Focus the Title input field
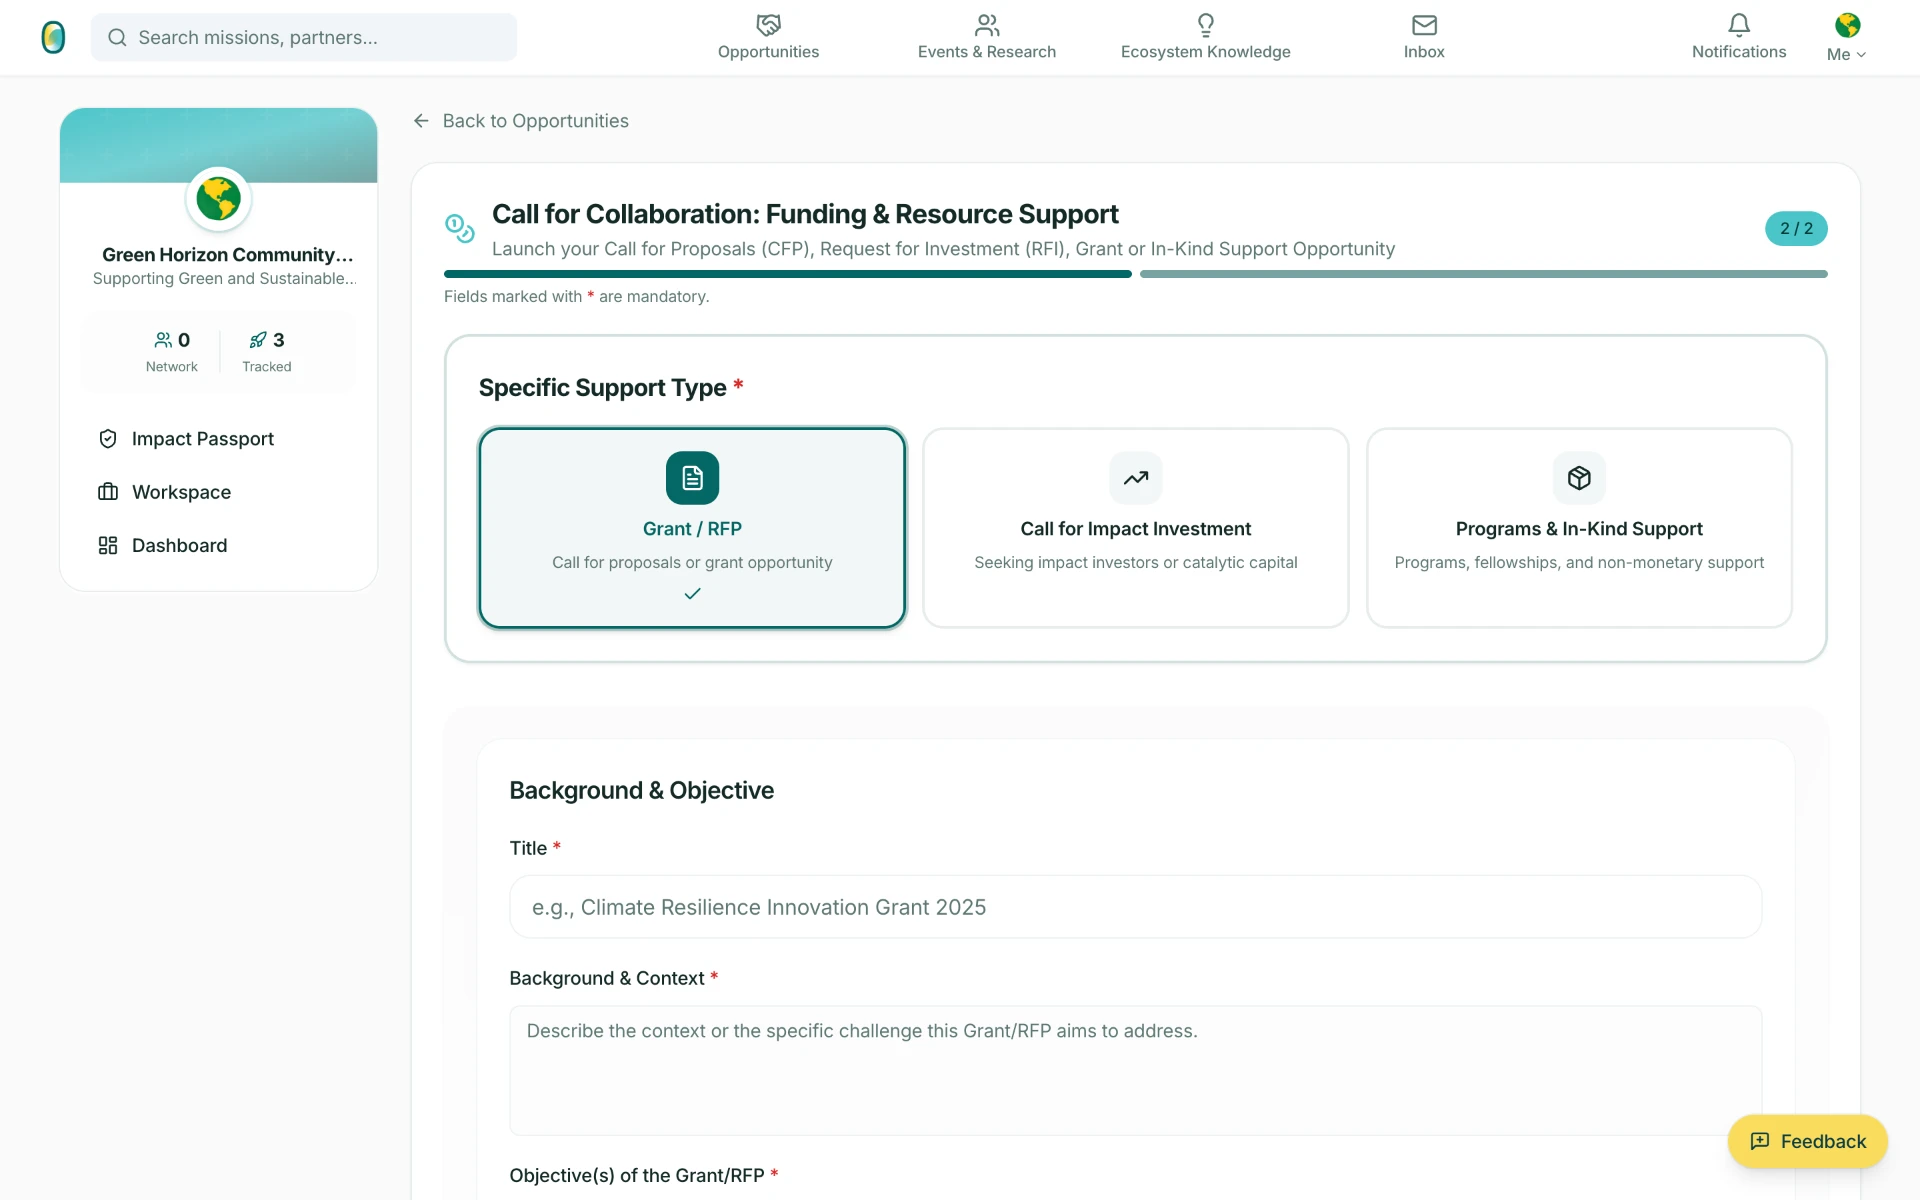Screen dimensions: 1920x1200 point(1136,907)
